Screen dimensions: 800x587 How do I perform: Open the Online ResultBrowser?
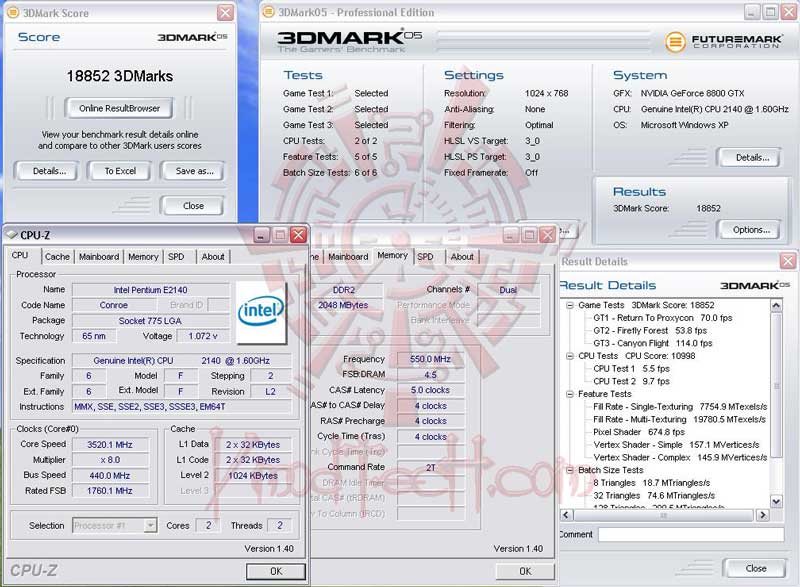119,108
